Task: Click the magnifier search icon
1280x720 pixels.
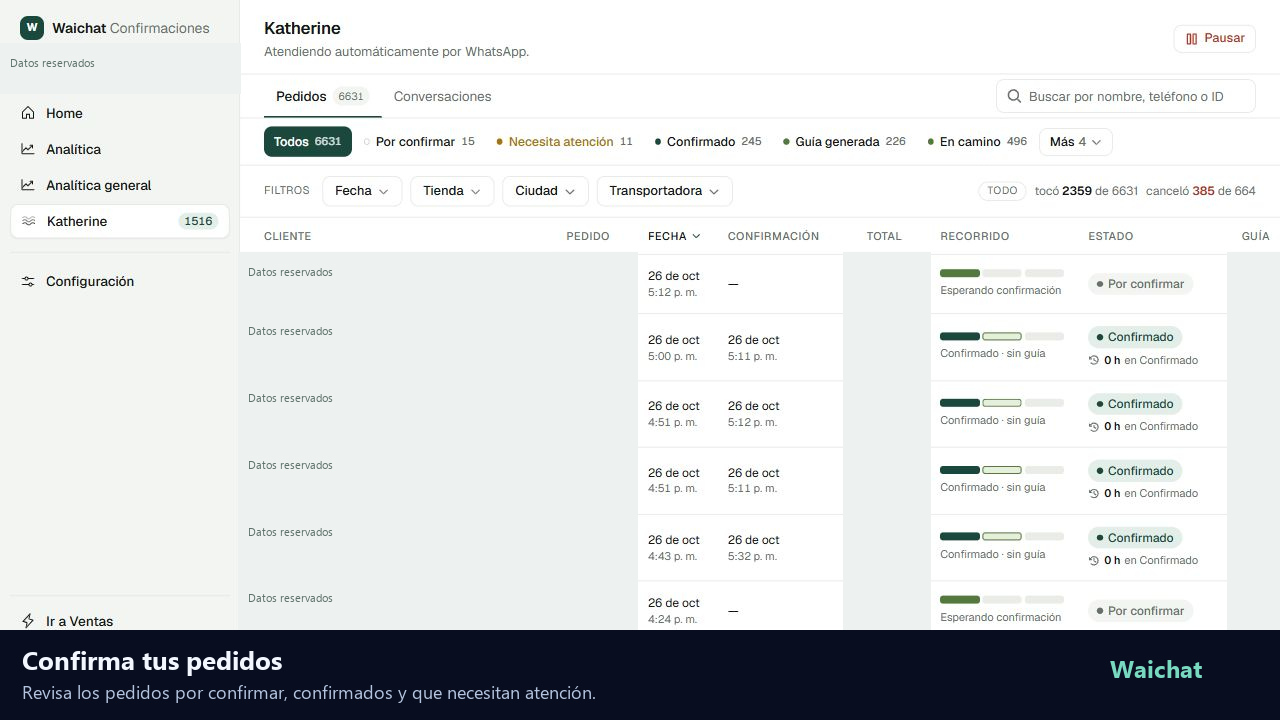Action: [1014, 96]
